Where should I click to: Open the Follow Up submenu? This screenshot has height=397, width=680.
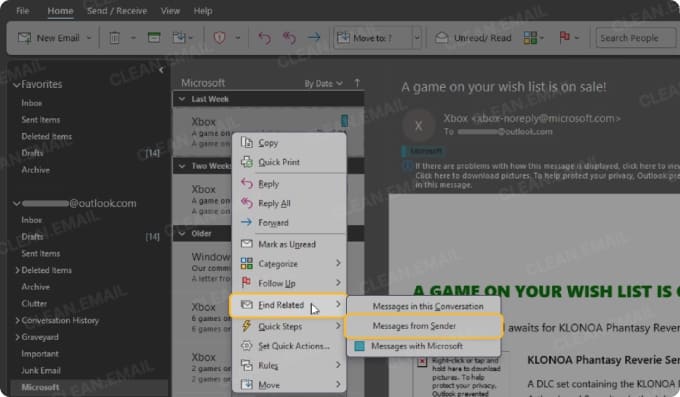pyautogui.click(x=289, y=283)
